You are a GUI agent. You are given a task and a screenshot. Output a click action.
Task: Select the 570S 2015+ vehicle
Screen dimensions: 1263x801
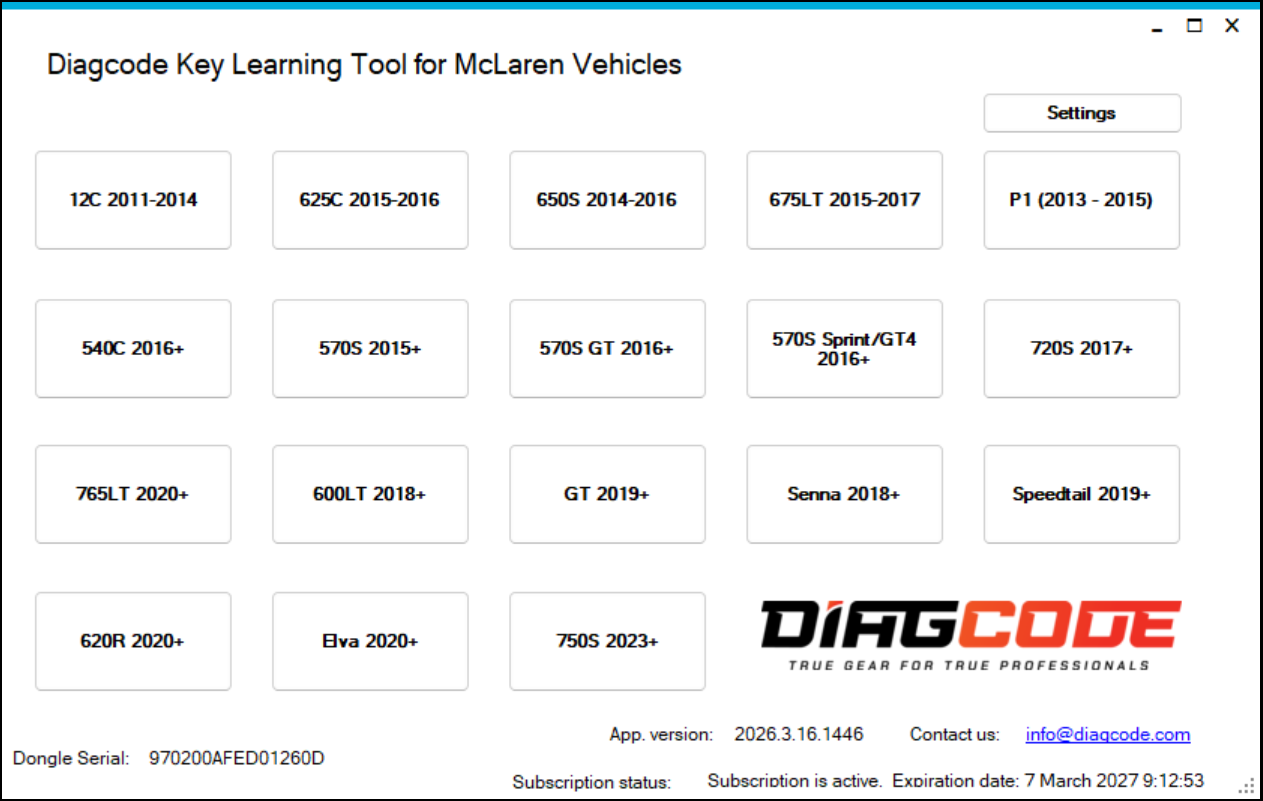[x=370, y=348]
